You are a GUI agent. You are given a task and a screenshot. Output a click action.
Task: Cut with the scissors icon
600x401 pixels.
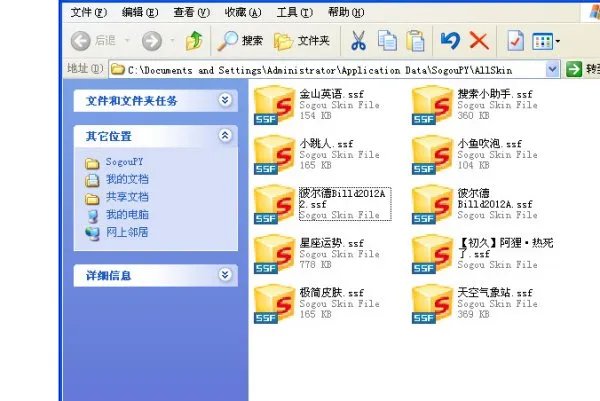(x=358, y=41)
